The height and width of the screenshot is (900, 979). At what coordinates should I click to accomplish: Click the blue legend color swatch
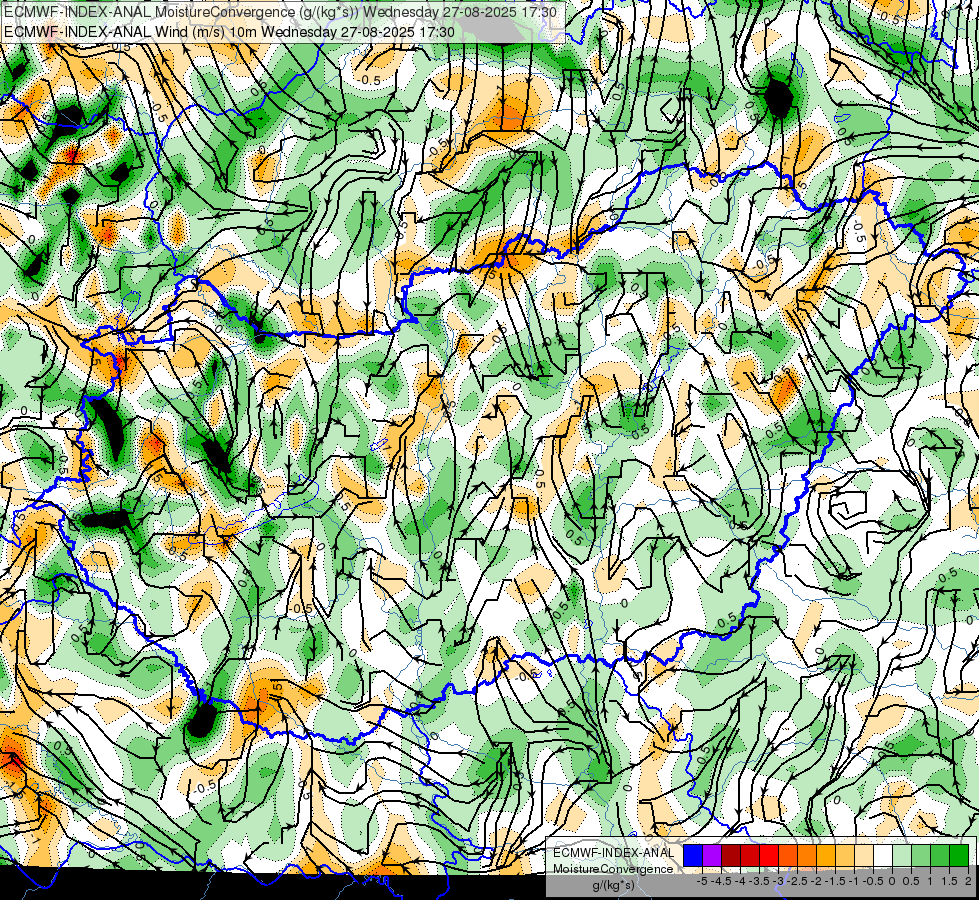tap(693, 856)
